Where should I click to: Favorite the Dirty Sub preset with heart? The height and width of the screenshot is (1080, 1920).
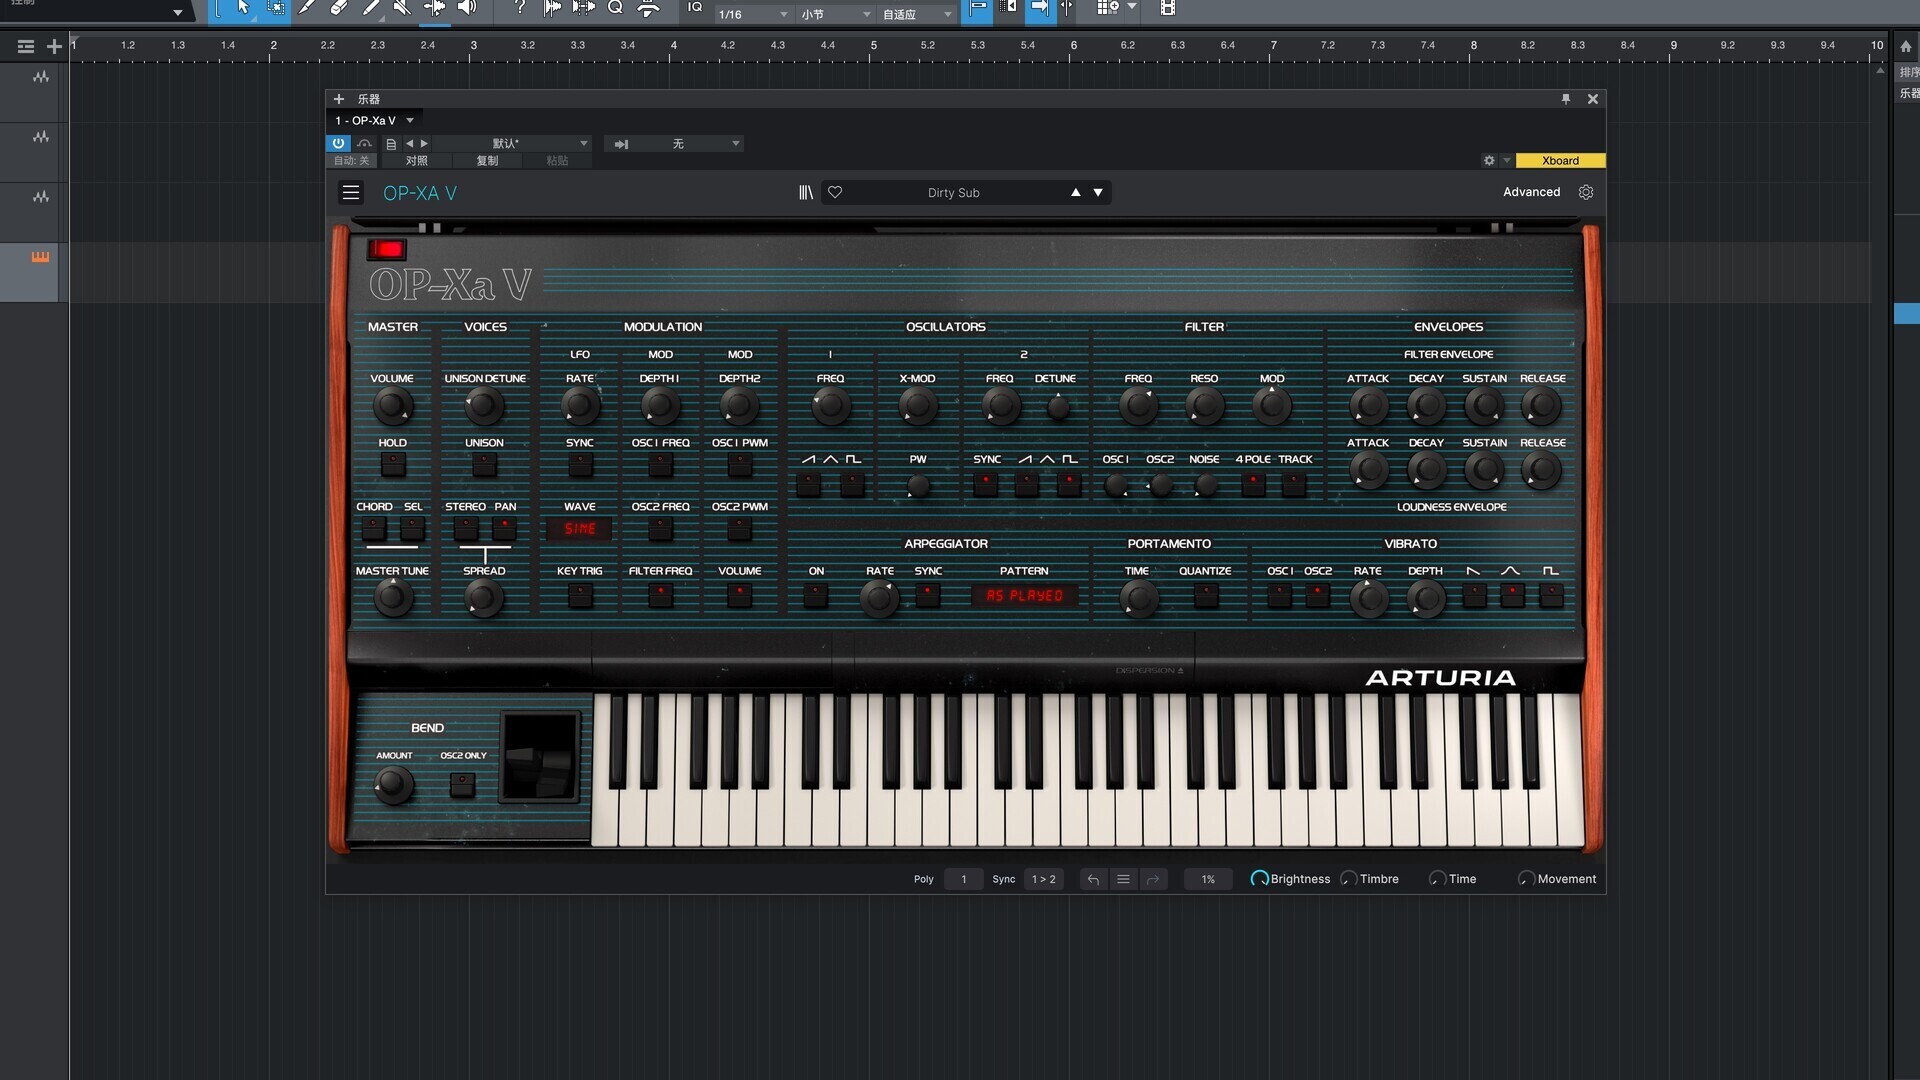pyautogui.click(x=835, y=192)
